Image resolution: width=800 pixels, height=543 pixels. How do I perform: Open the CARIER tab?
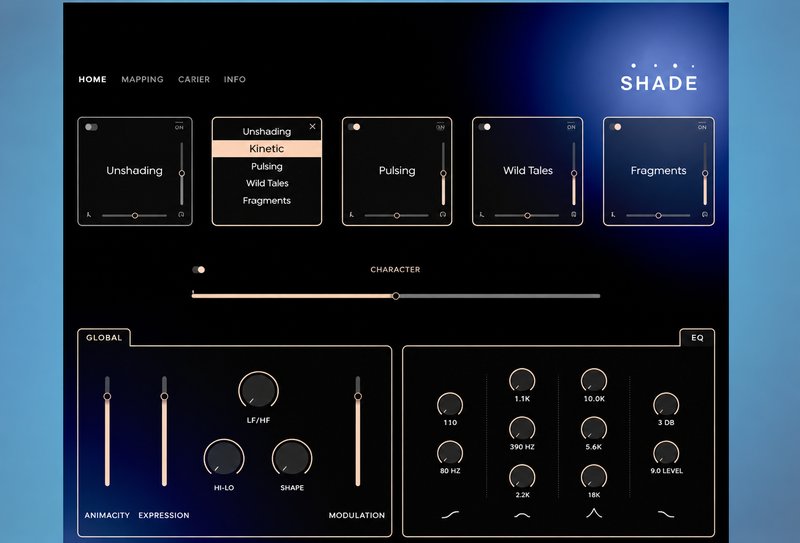click(x=194, y=79)
